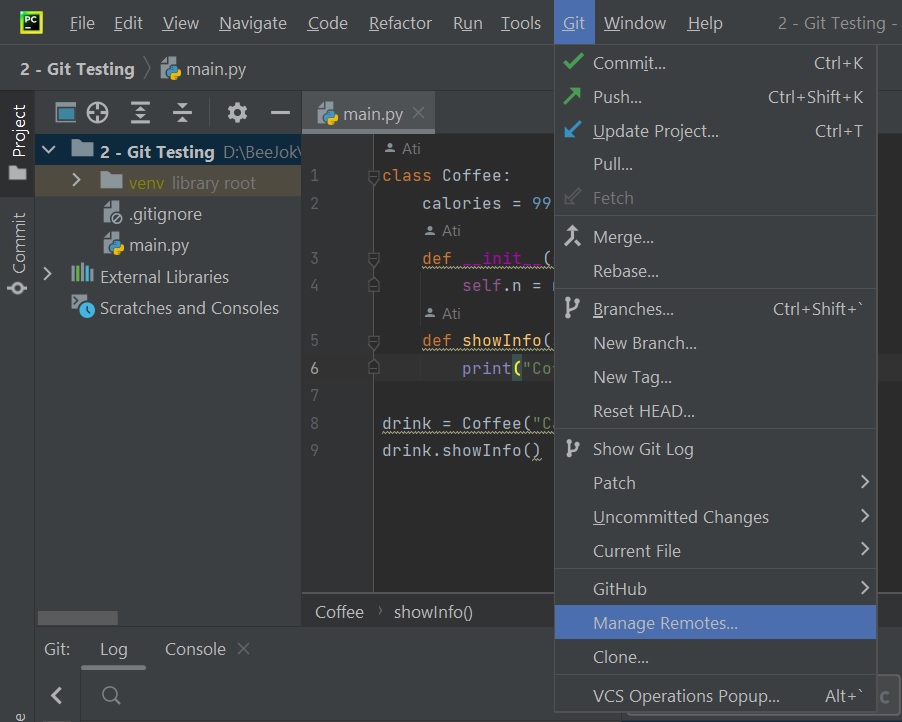
Task: Open search in the Git Log toolbar
Action: coord(110,695)
